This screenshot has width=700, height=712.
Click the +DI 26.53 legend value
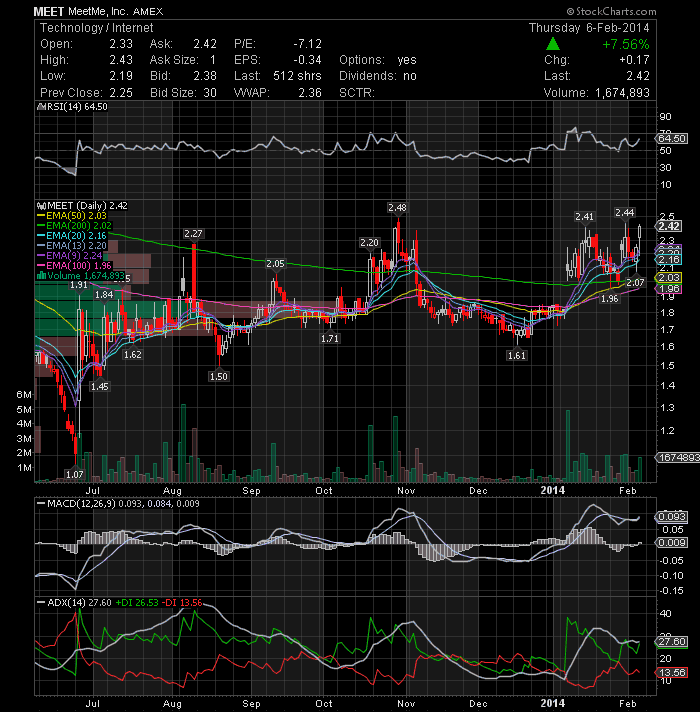tap(137, 603)
